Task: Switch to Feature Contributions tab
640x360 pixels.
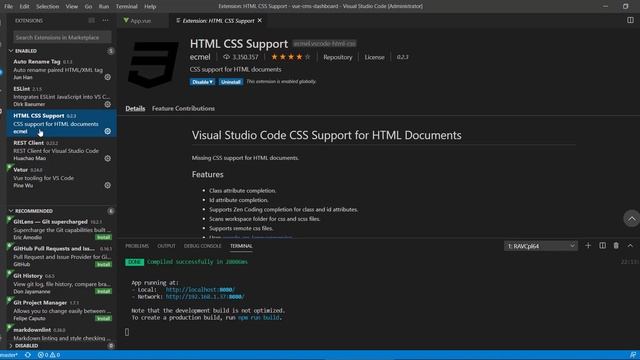Action: tap(183, 108)
